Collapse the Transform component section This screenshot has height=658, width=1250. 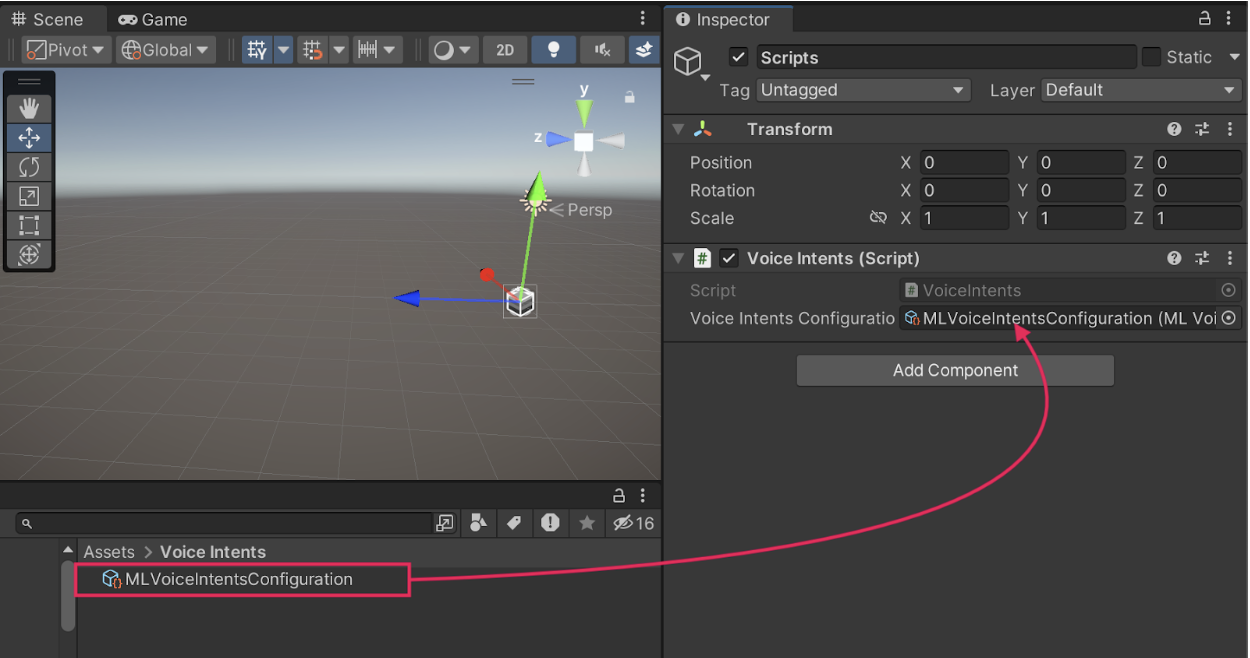click(679, 129)
